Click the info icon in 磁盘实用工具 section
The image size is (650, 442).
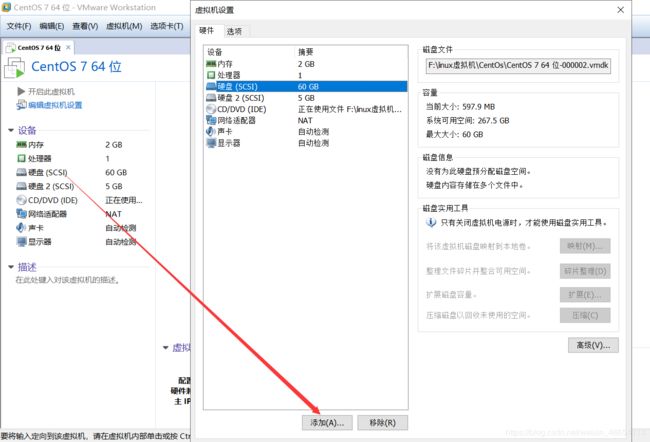[431, 223]
